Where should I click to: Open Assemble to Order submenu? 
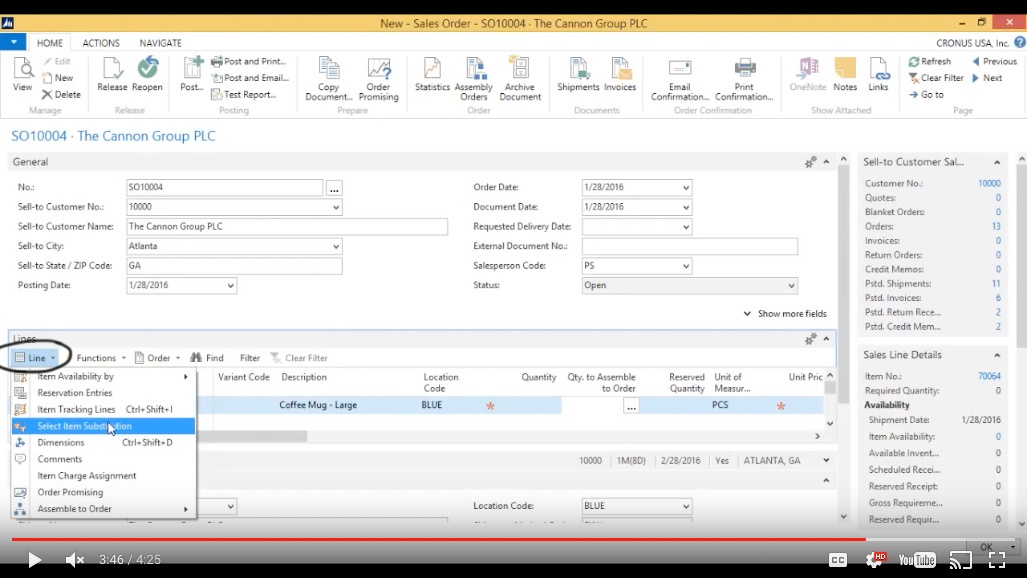(x=103, y=509)
